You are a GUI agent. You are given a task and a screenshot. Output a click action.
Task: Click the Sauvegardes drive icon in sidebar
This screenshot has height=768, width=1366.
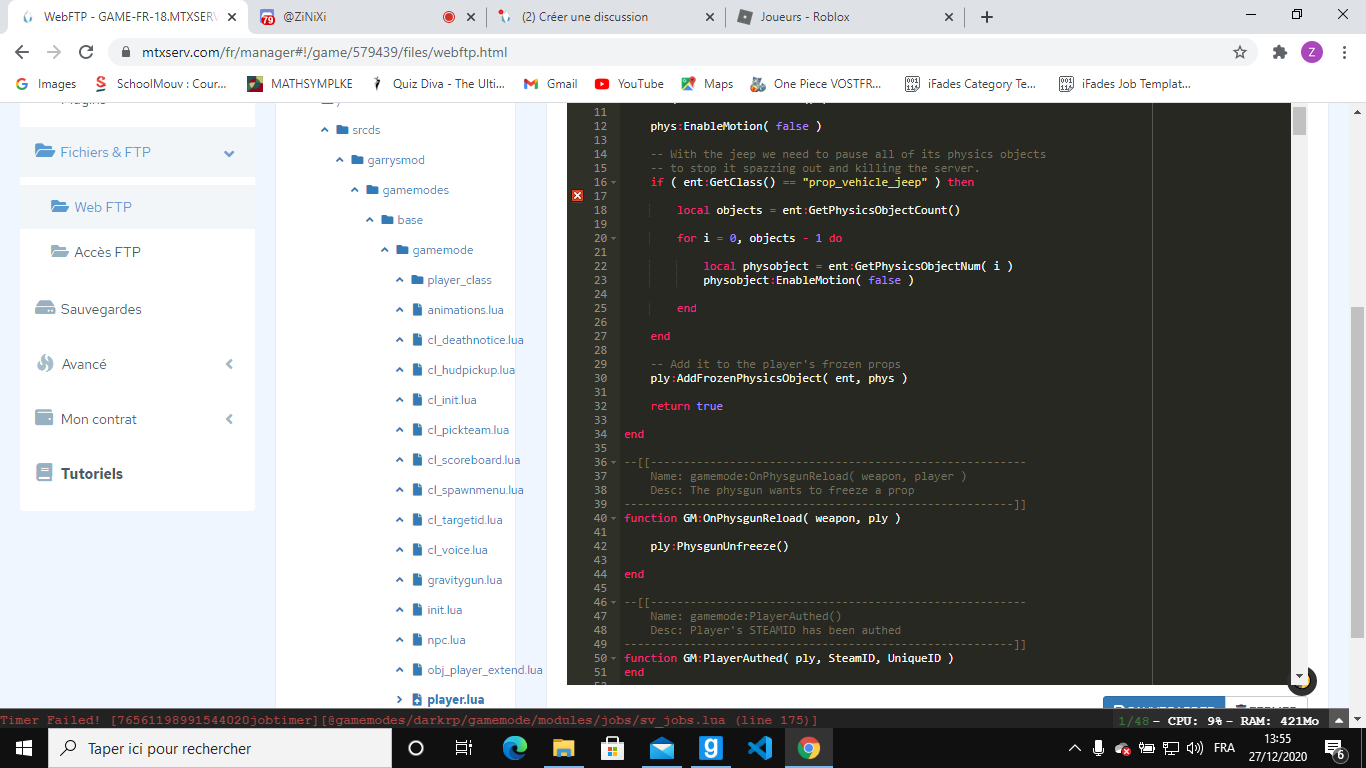pyautogui.click(x=45, y=309)
